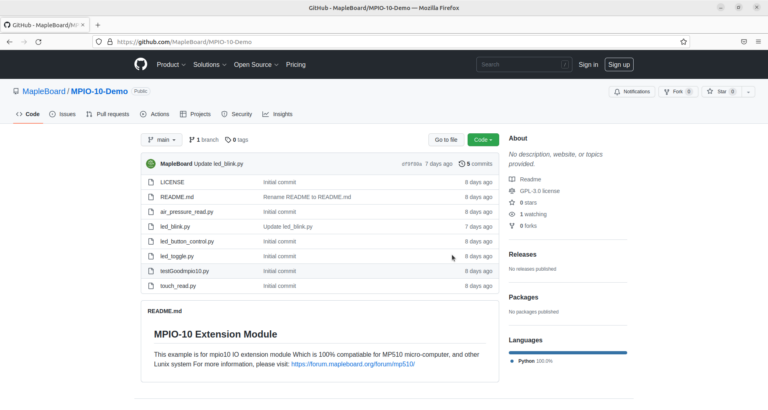Screen dimensions: 768x410
Task: Click the Readme book icon in About
Action: coord(512,179)
